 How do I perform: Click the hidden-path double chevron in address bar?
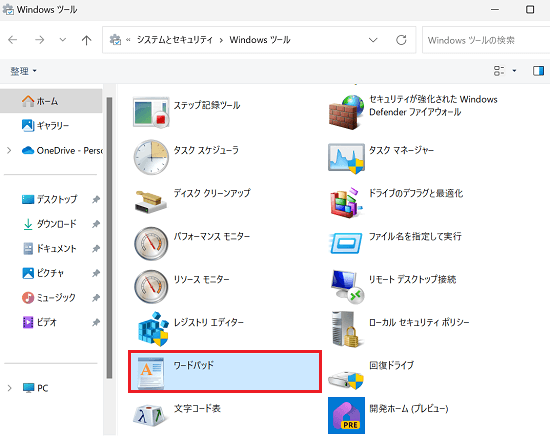coord(128,40)
